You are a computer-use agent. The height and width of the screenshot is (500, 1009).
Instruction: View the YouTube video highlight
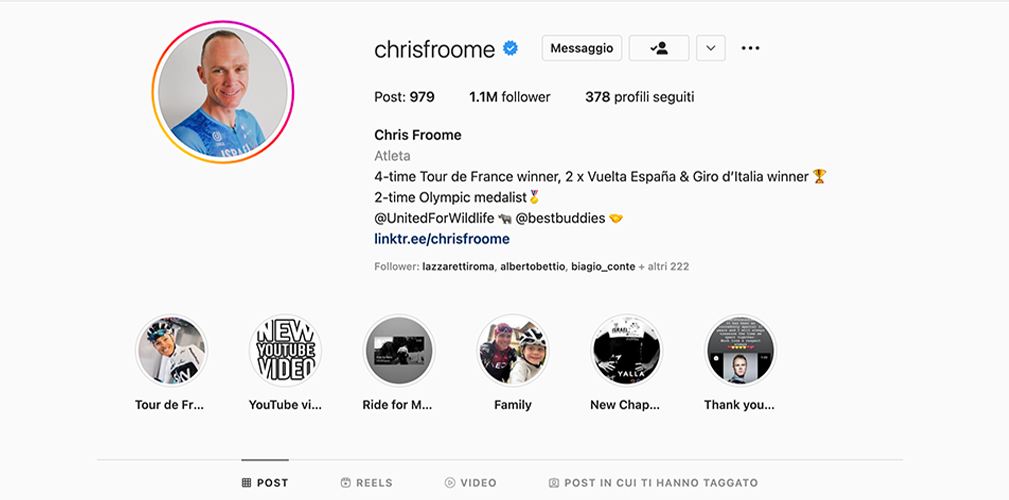tap(285, 350)
